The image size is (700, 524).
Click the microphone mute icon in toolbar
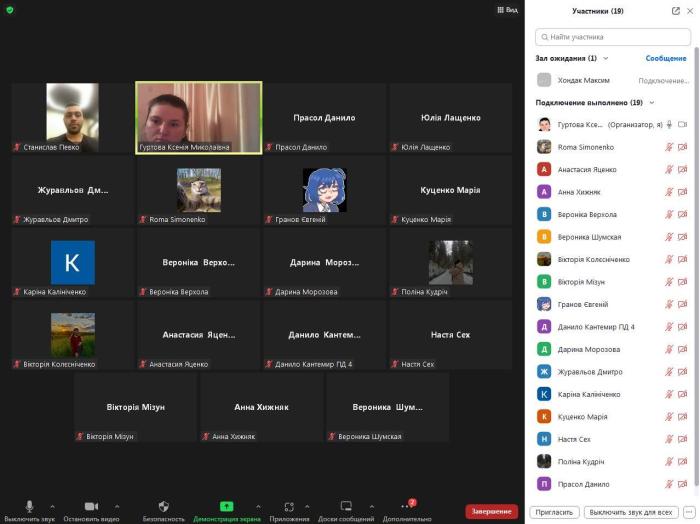(x=29, y=506)
